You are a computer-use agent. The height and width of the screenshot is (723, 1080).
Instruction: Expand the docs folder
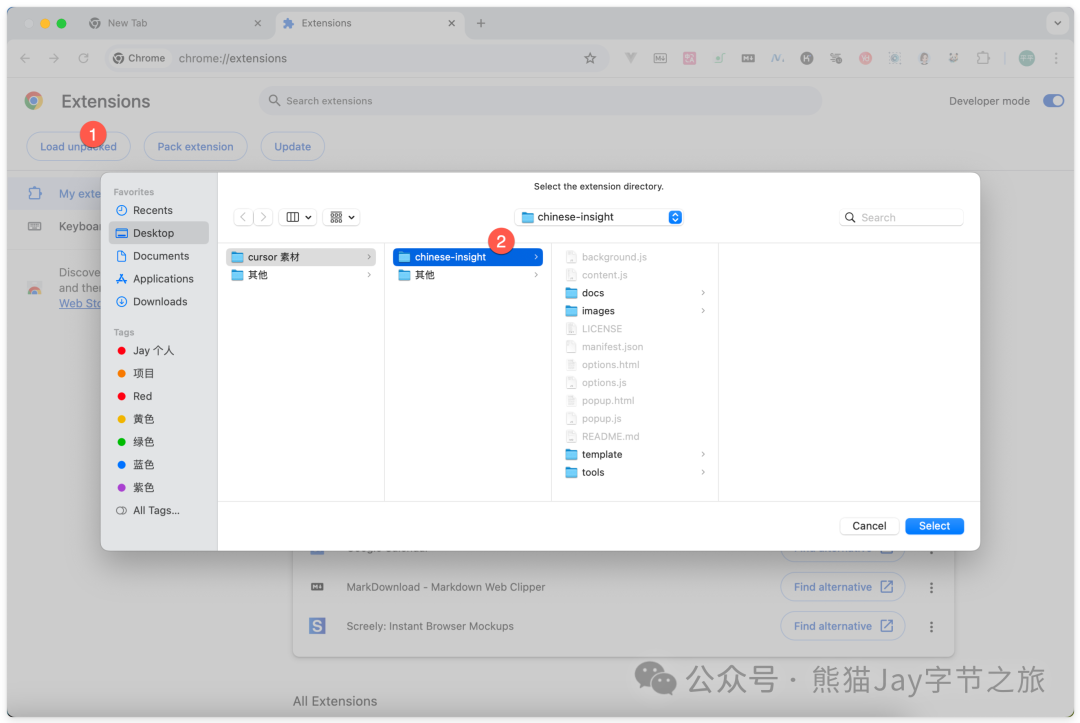pyautogui.click(x=593, y=293)
